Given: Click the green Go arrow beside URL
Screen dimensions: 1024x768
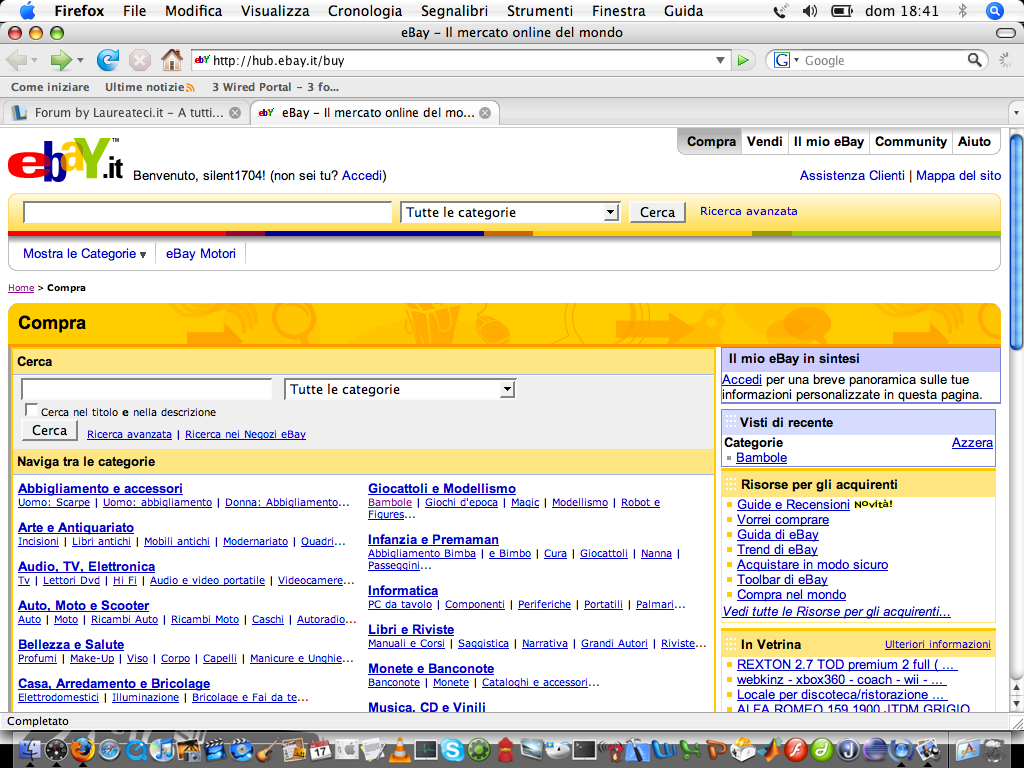Looking at the screenshot, I should [743, 60].
